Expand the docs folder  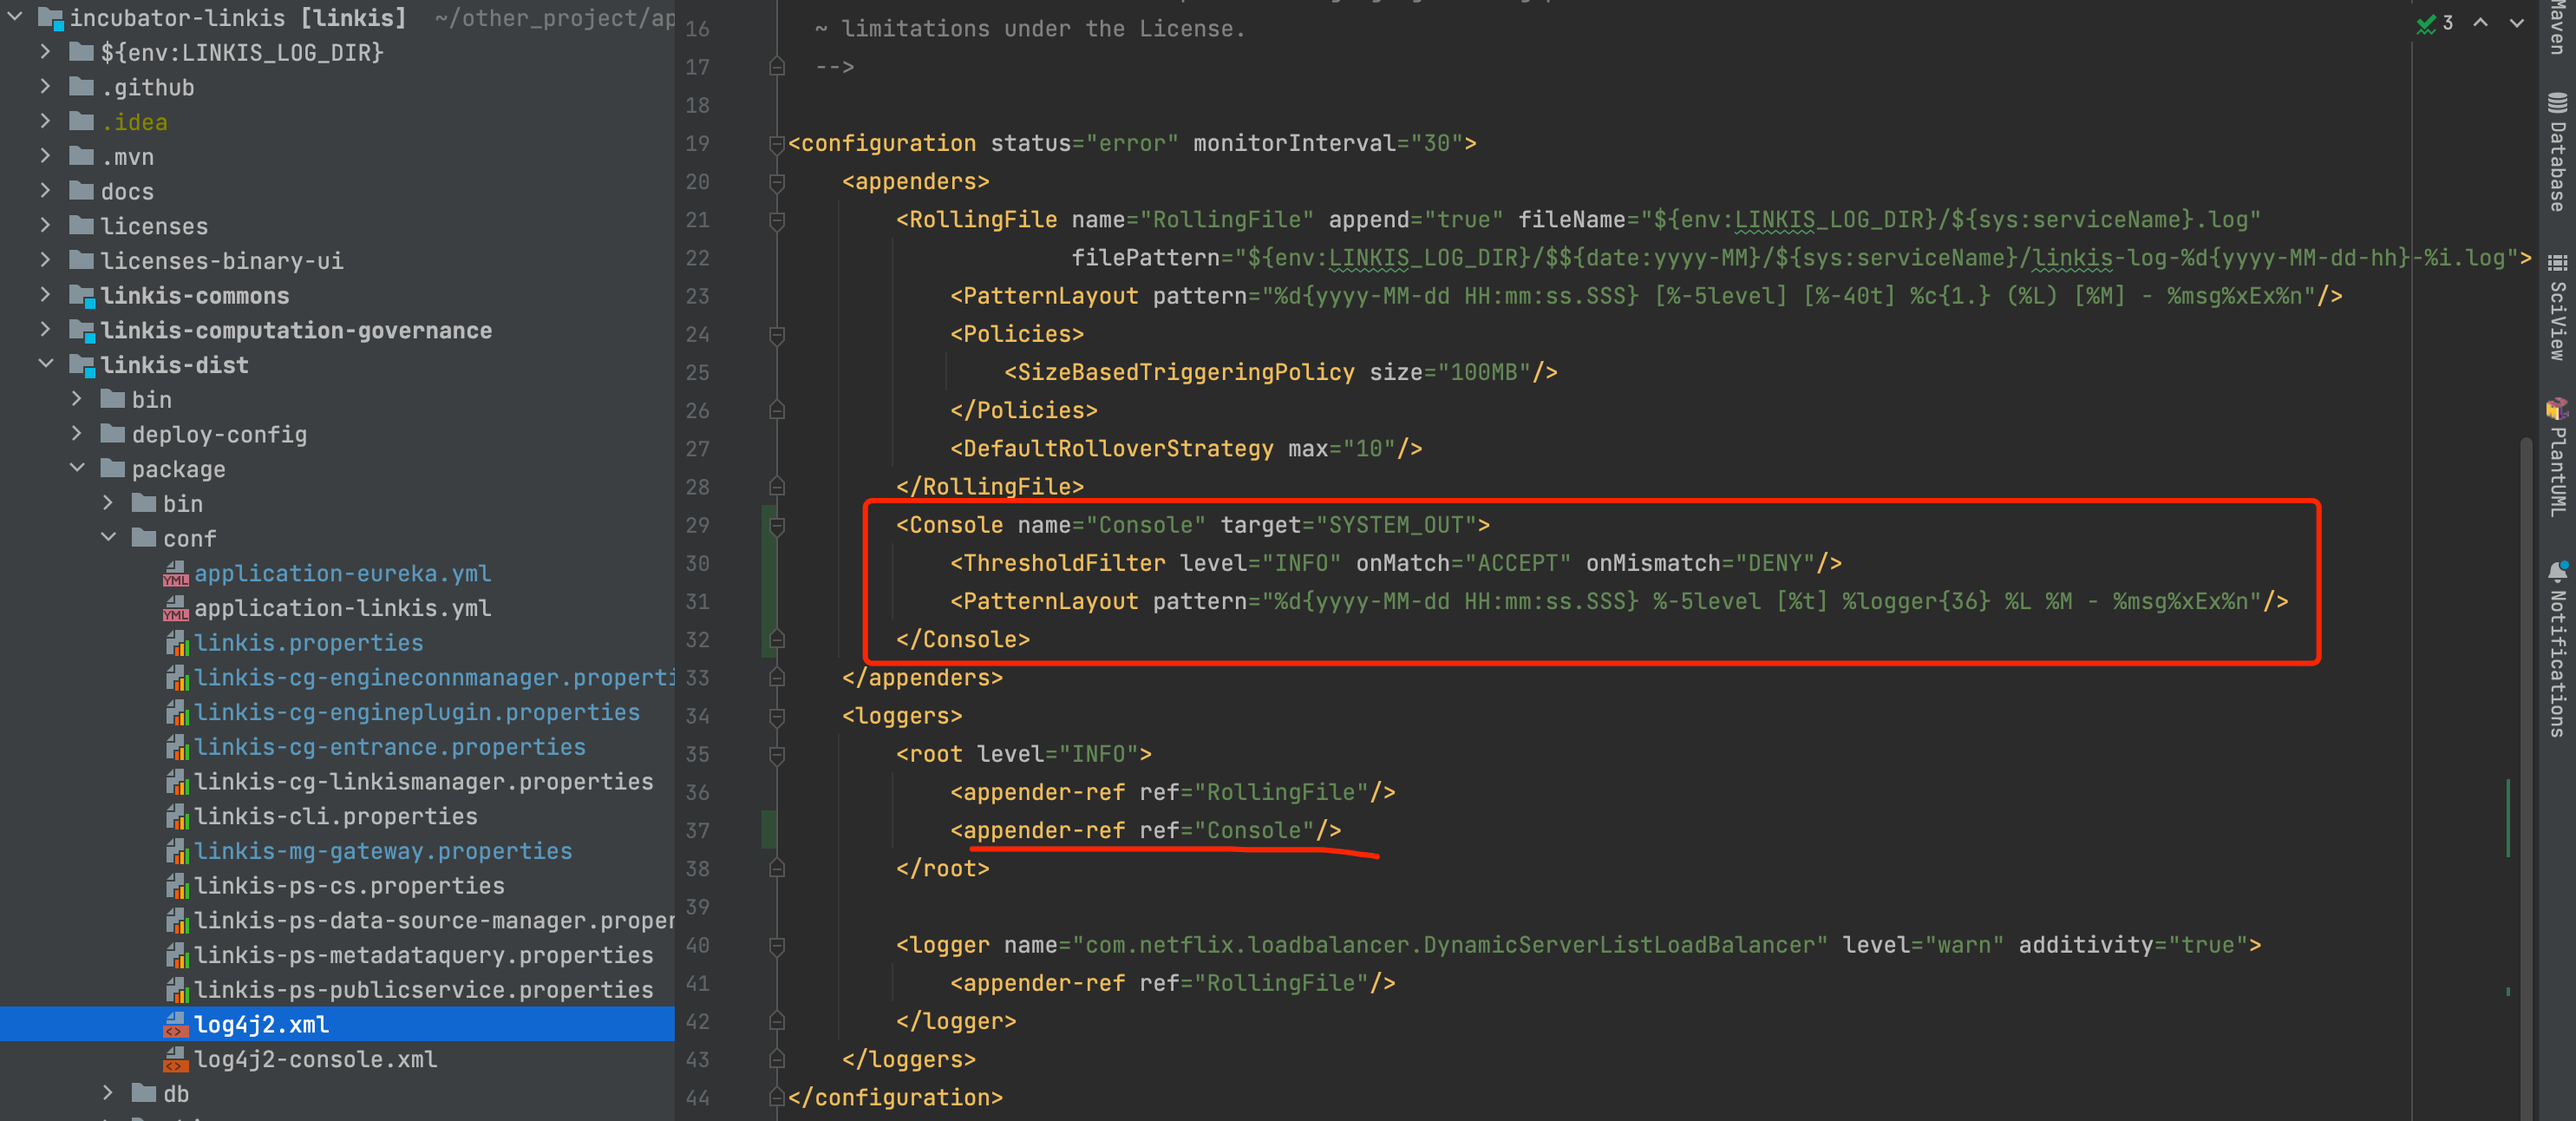point(46,191)
